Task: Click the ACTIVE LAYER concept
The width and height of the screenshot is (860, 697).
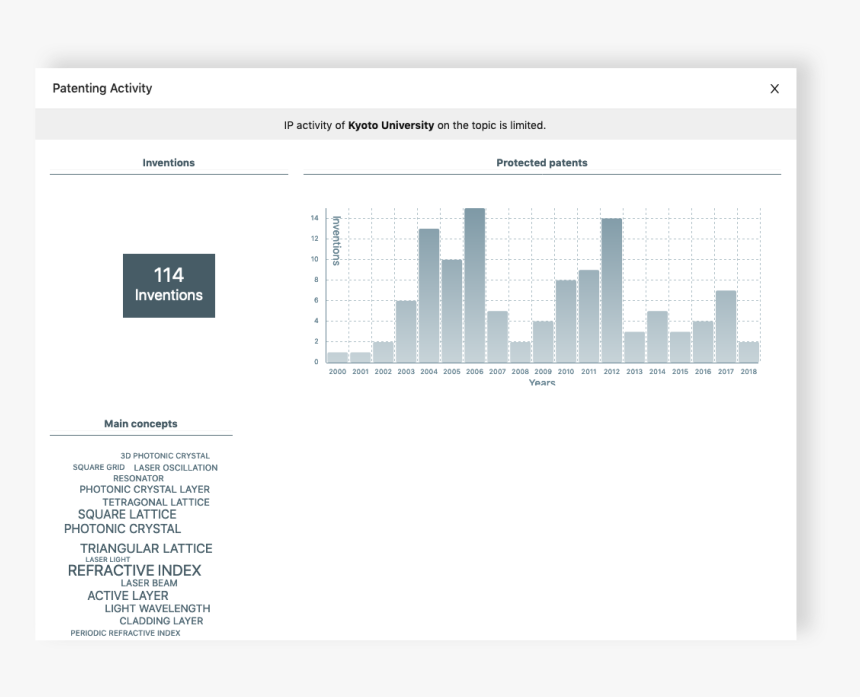Action: 128,596
